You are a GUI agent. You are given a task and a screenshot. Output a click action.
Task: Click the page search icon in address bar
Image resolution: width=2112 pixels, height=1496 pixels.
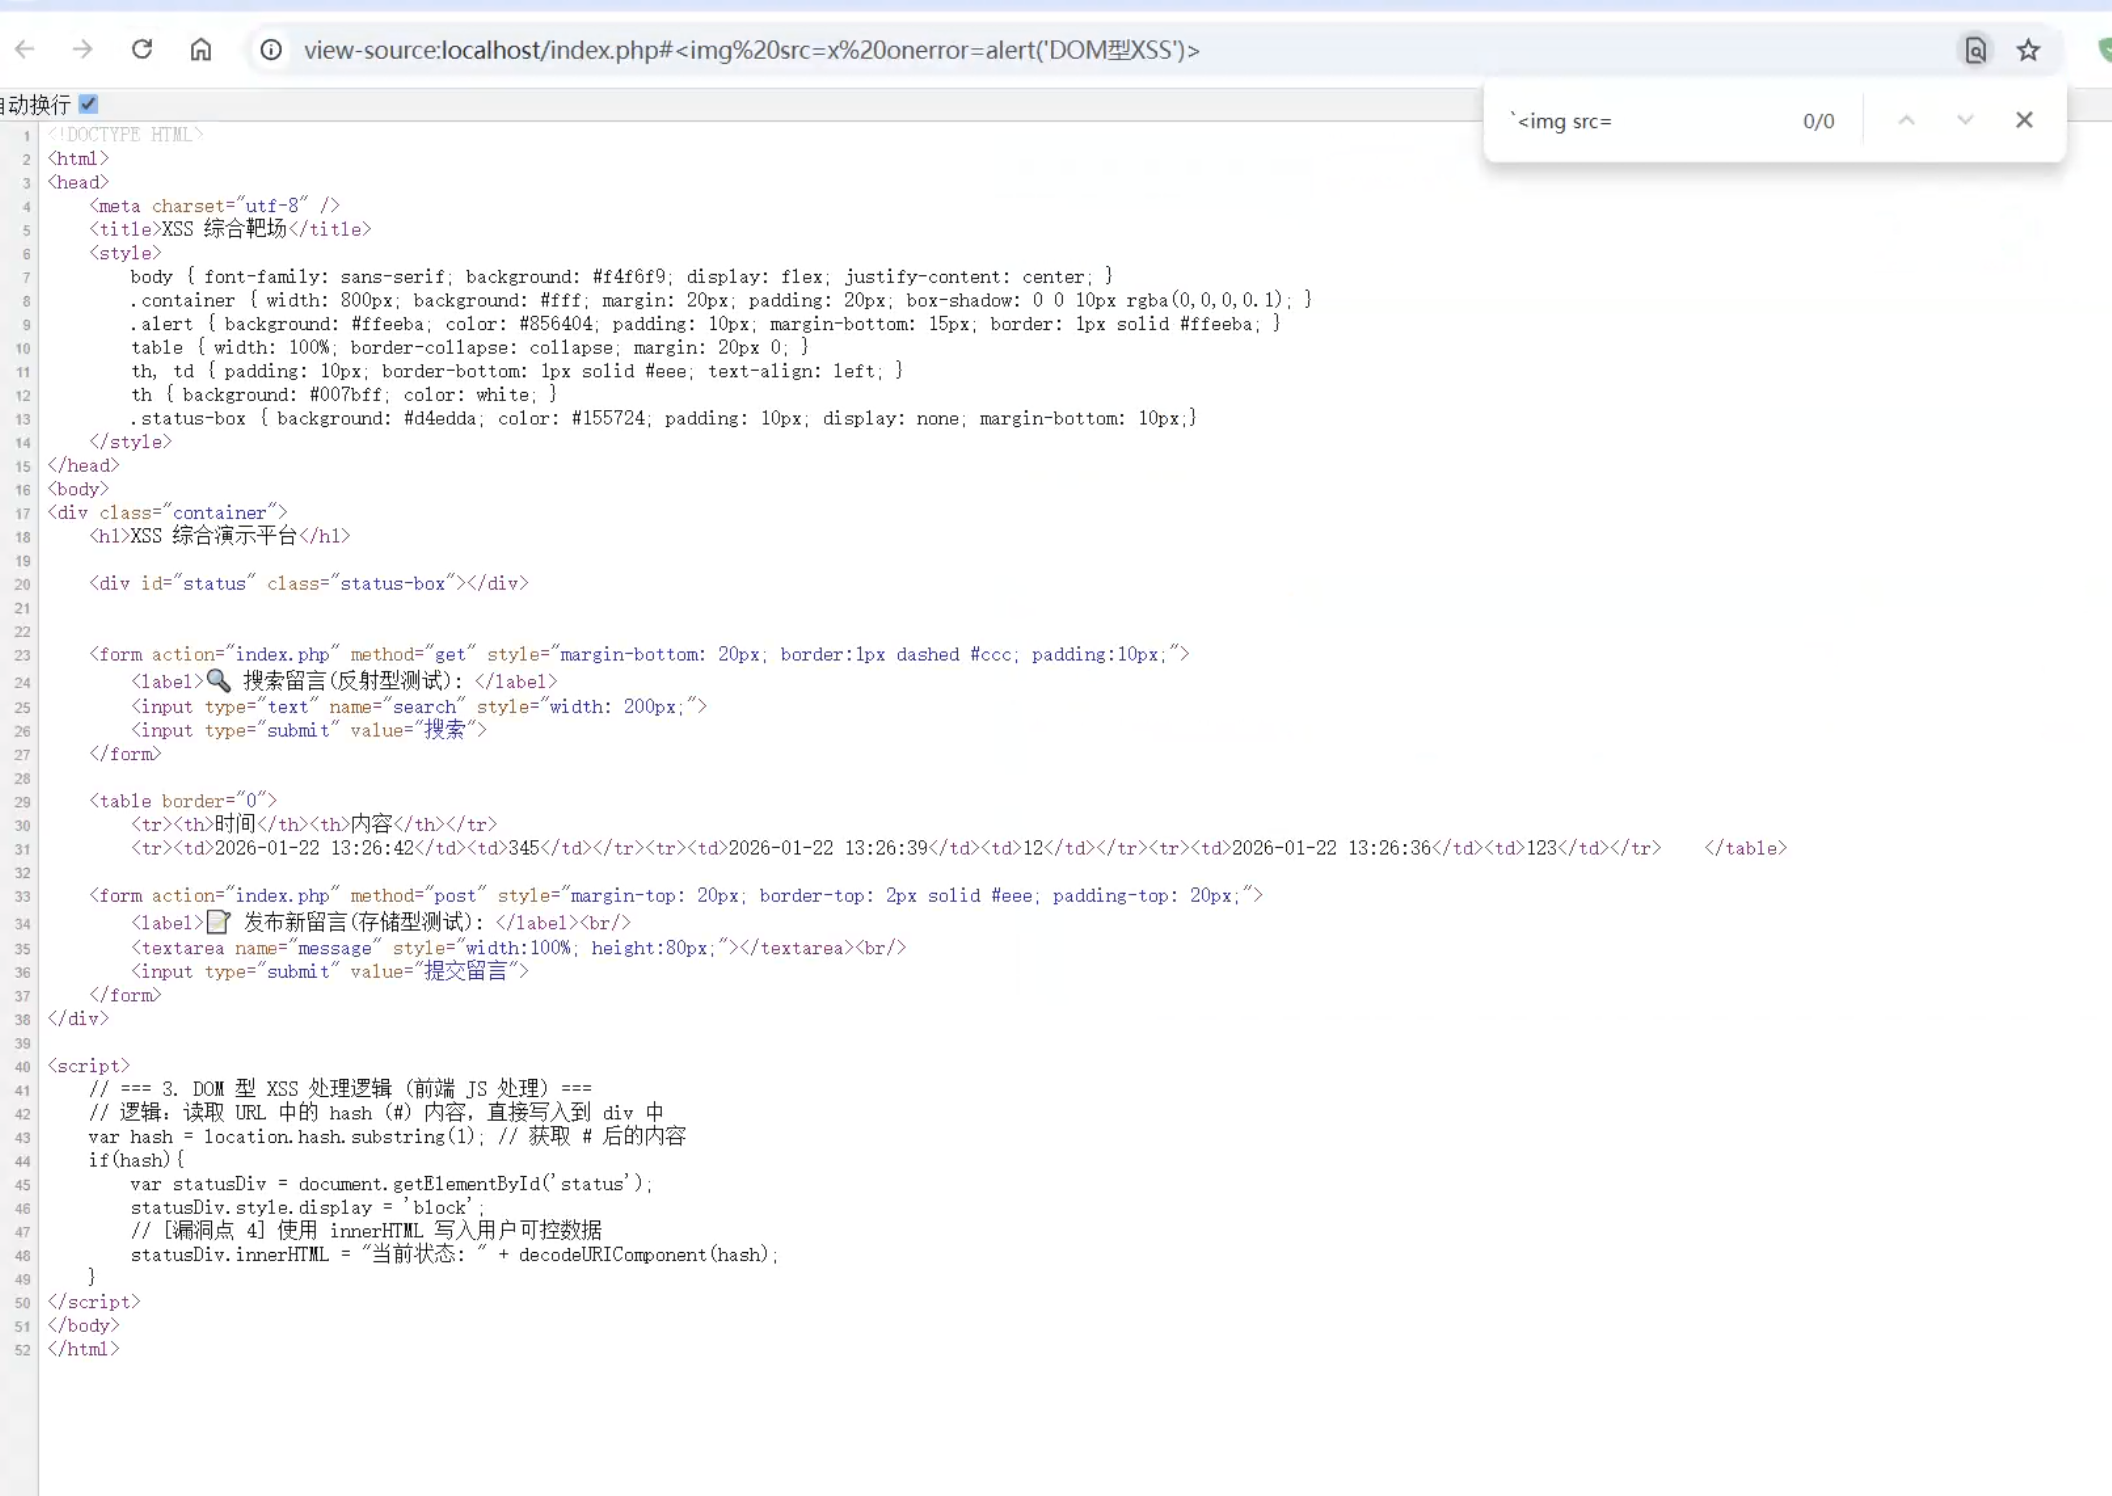tap(1975, 50)
